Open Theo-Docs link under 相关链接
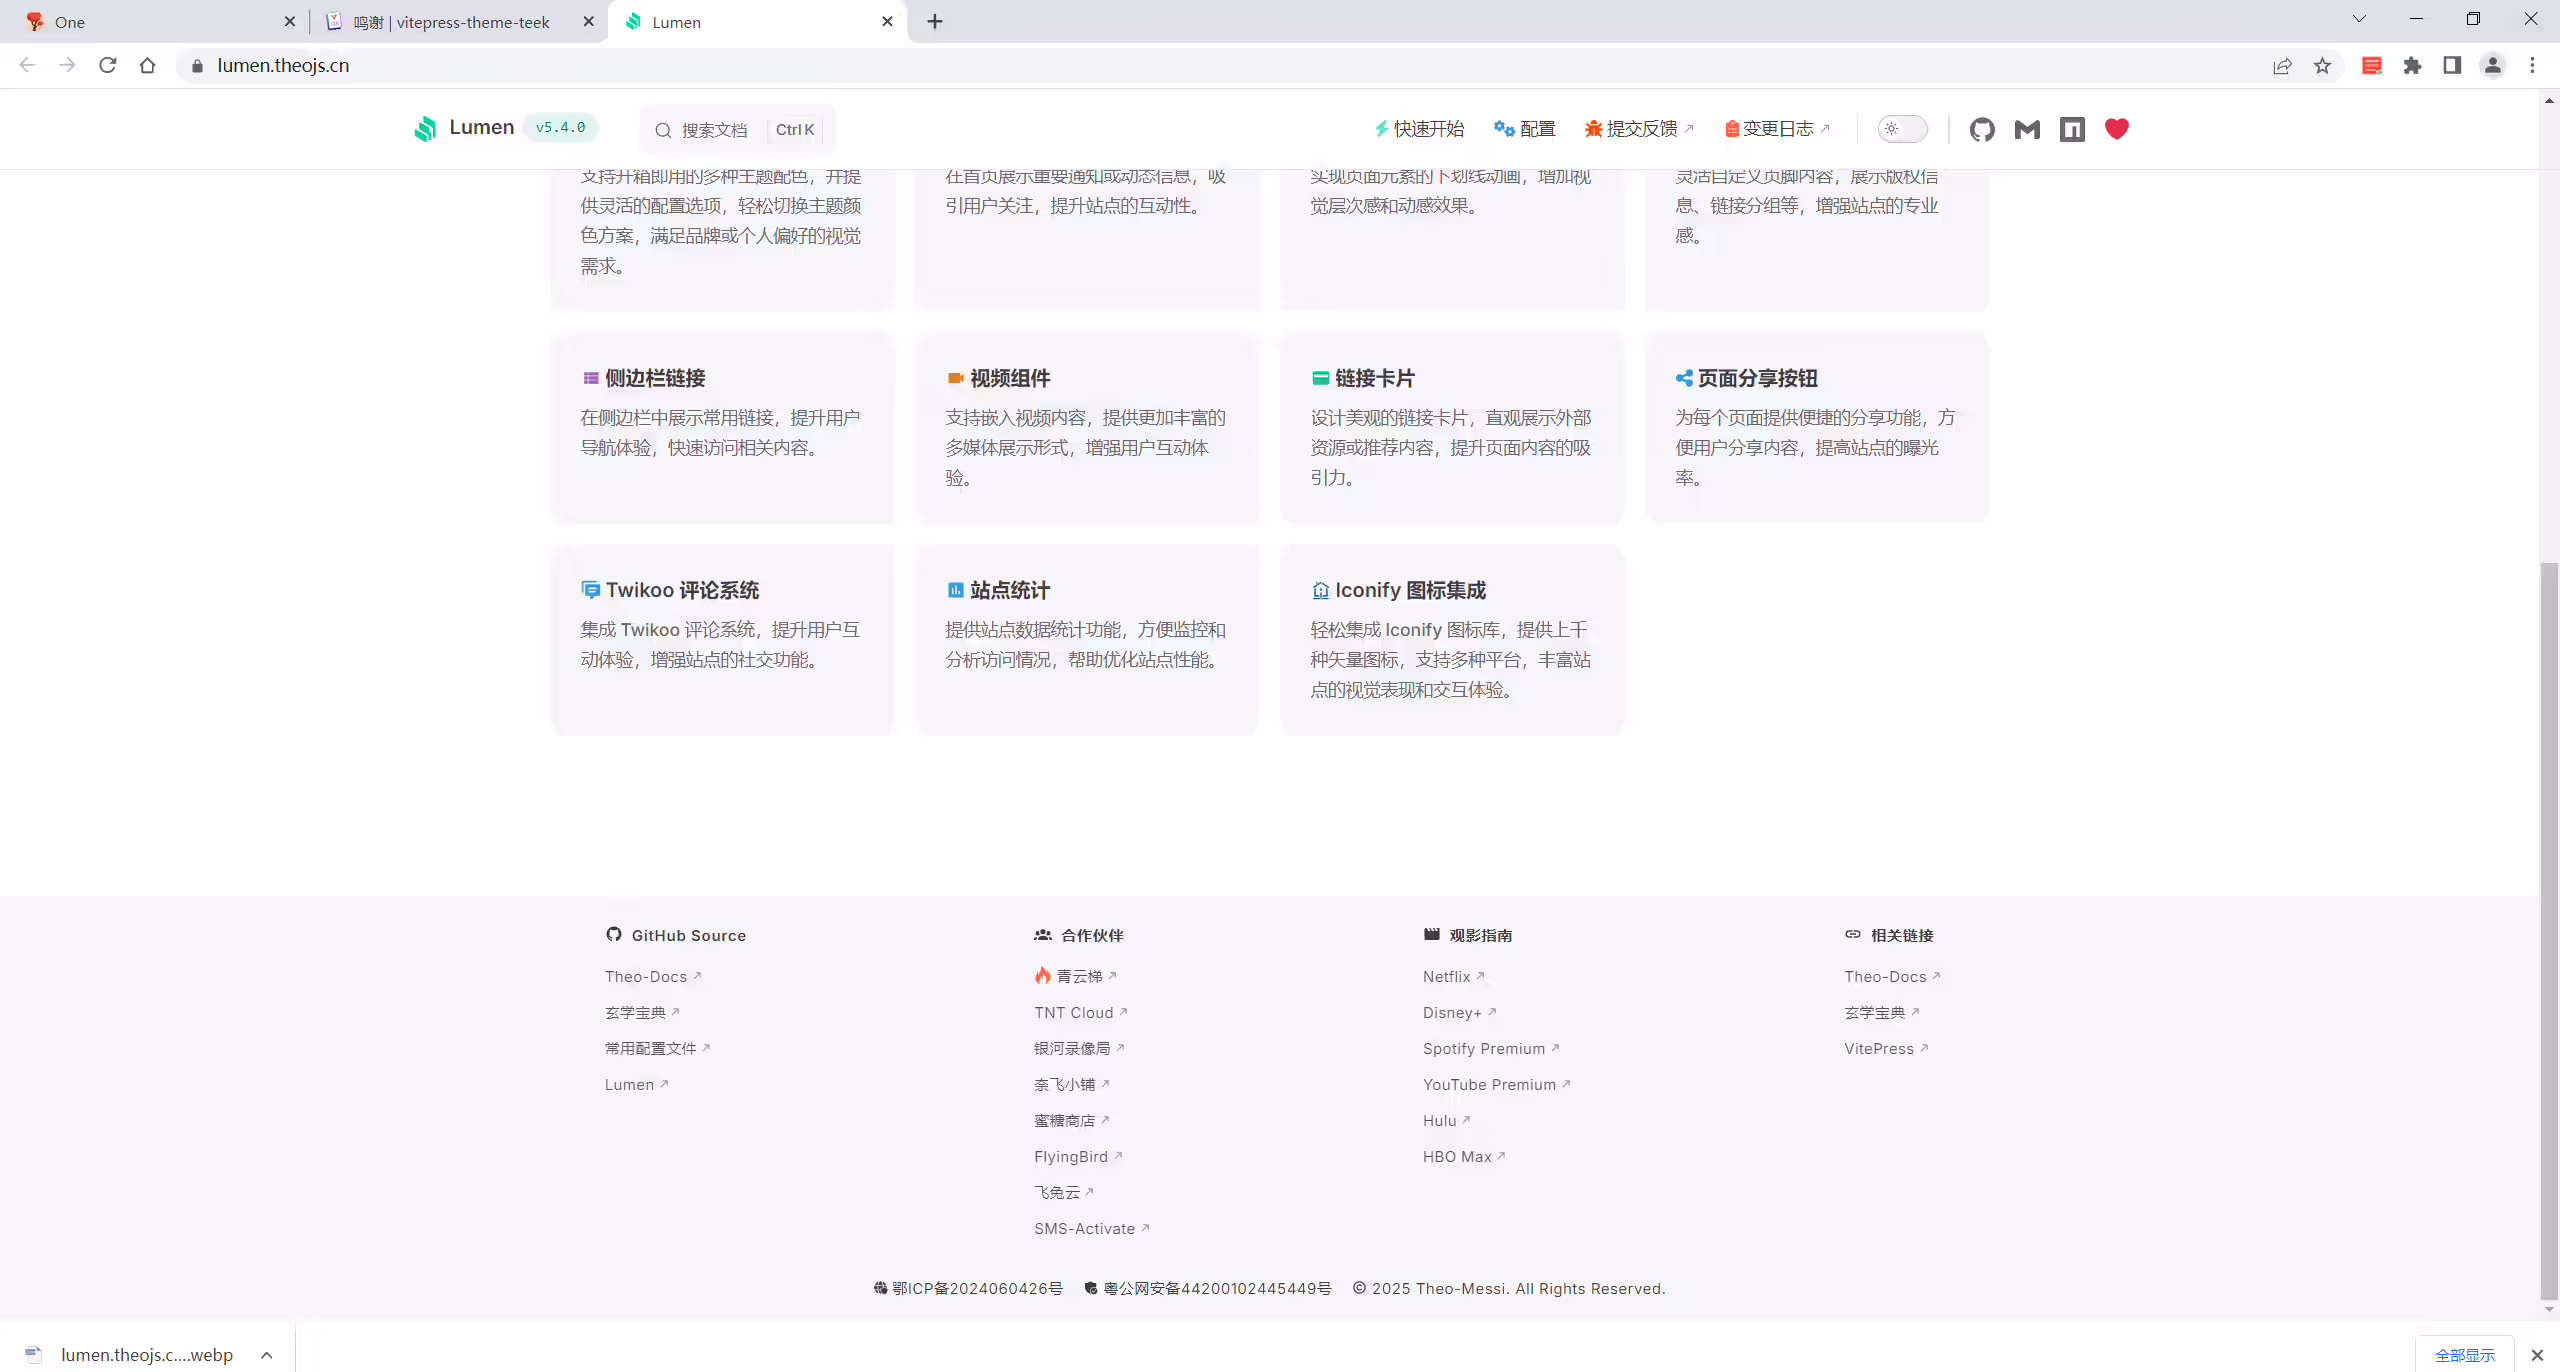Image resolution: width=2560 pixels, height=1372 pixels. [1892, 977]
